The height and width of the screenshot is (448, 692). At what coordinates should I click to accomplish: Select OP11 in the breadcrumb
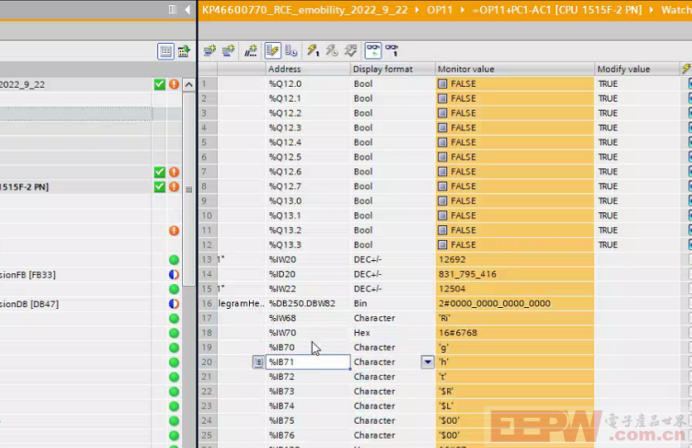[440, 10]
